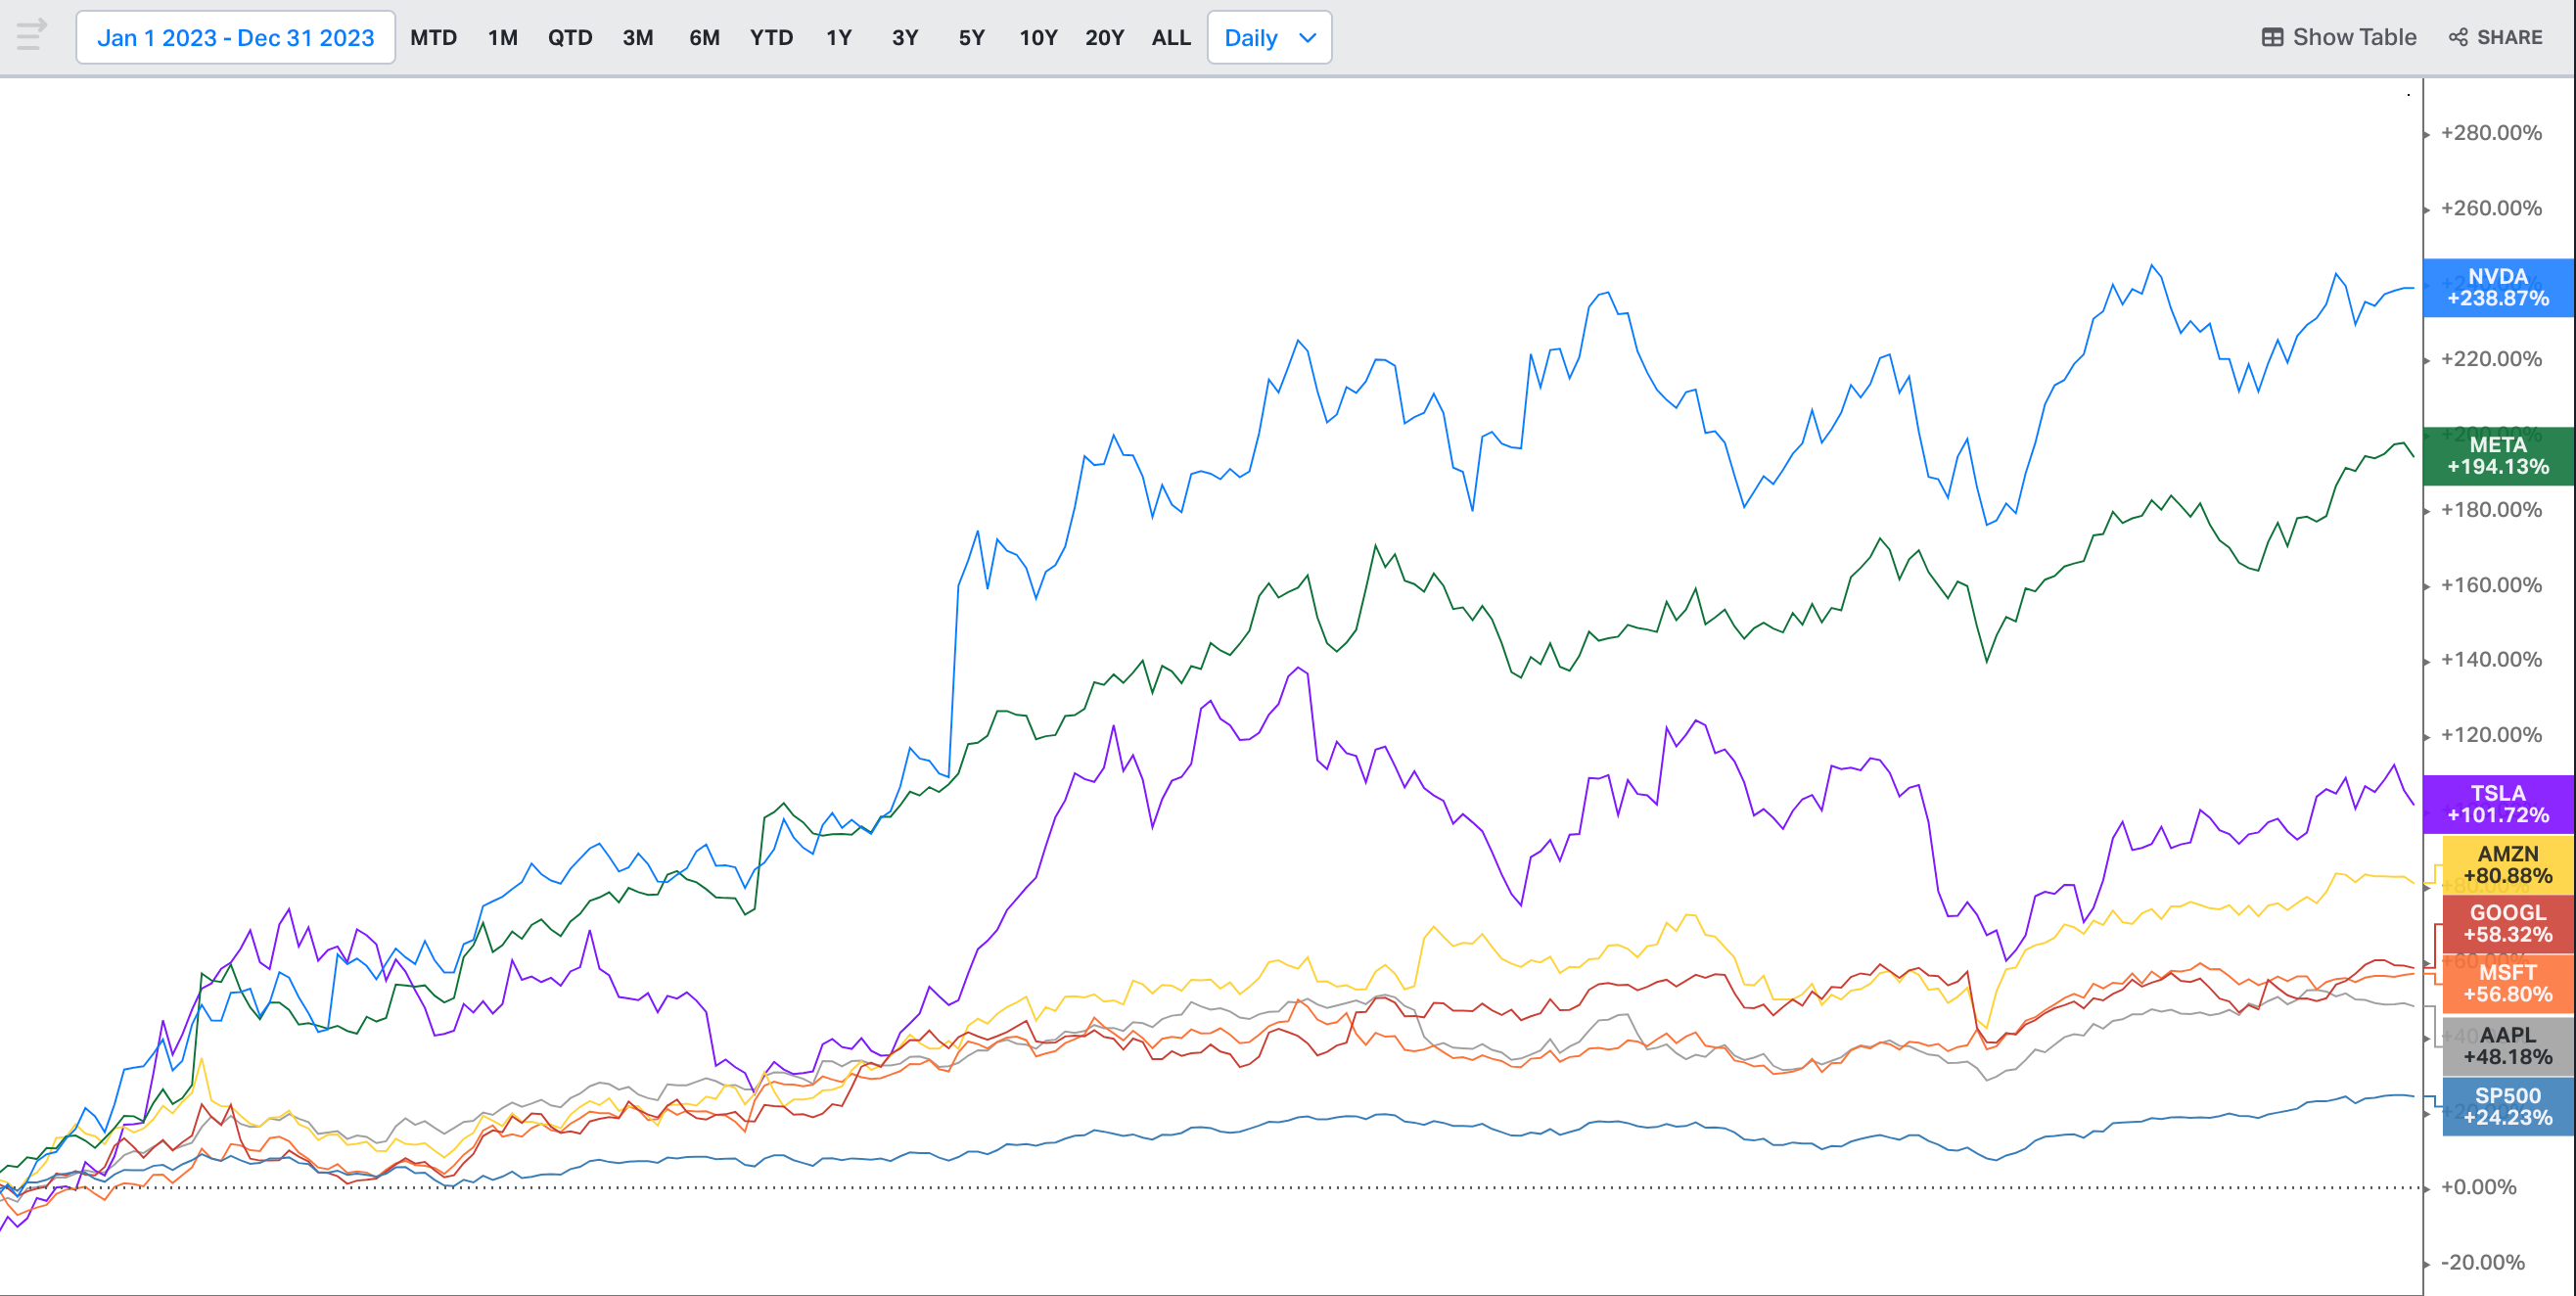Select the 3Y range
The image size is (2576, 1296).
905,38
